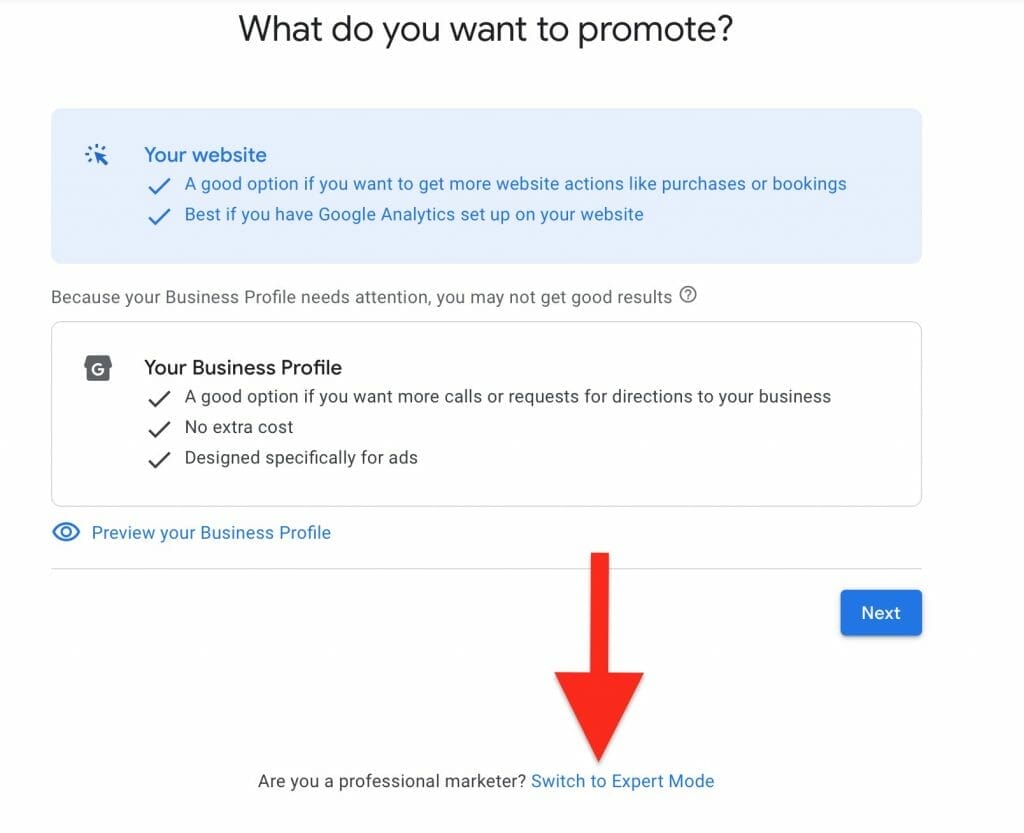1024x833 pixels.
Task: Click the "What do you want to promote?" heading
Action: pyautogui.click(x=486, y=28)
